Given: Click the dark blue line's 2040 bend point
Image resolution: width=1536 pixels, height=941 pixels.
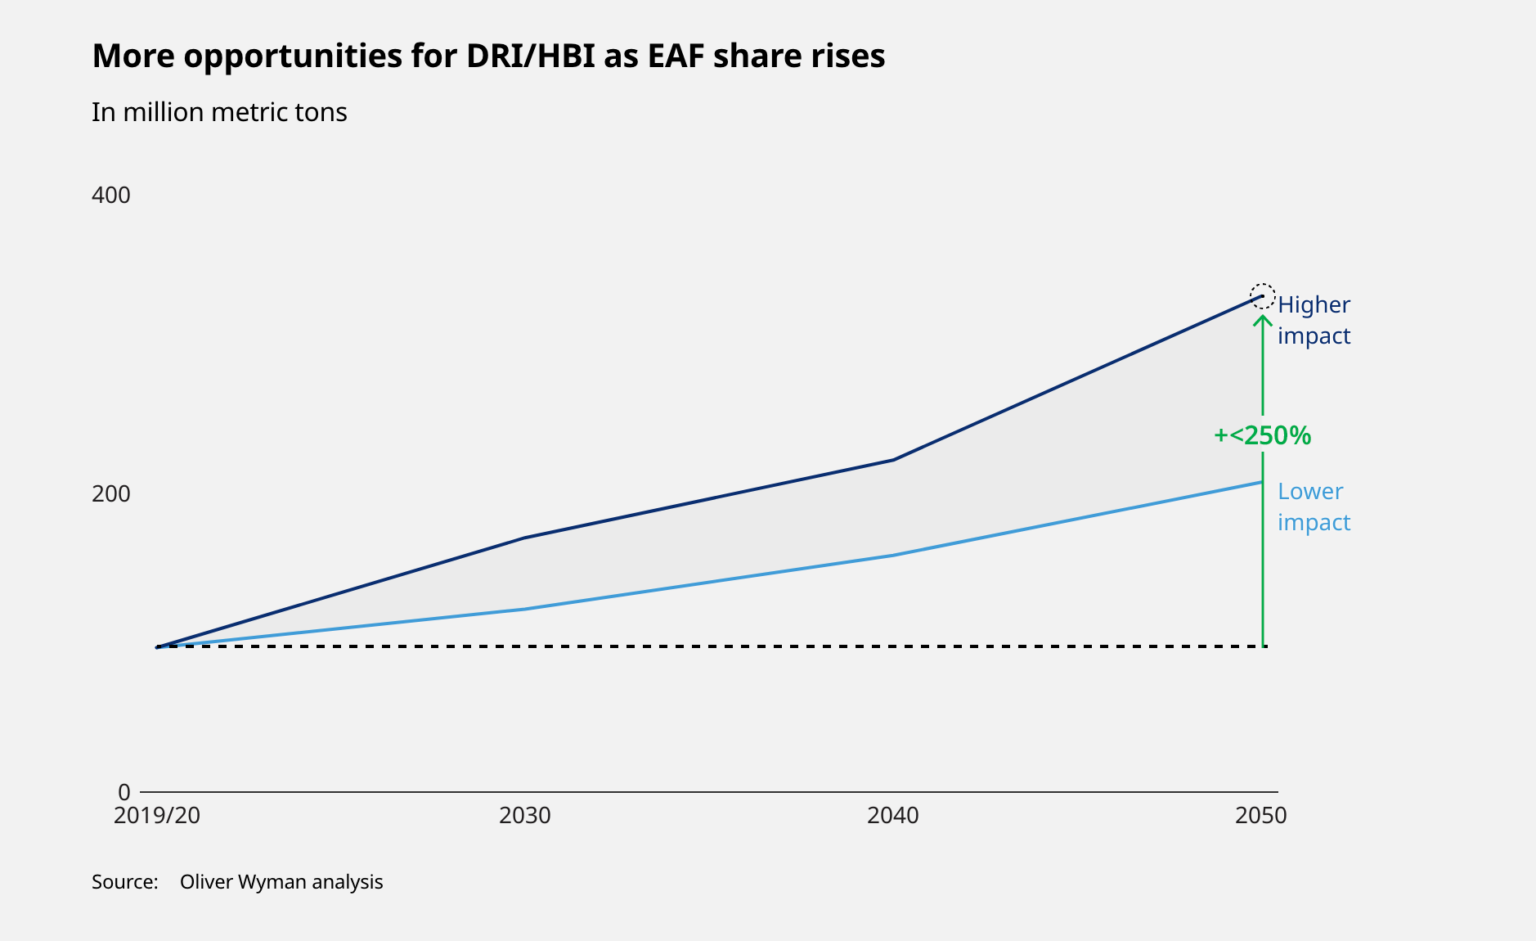Looking at the screenshot, I should click(893, 460).
